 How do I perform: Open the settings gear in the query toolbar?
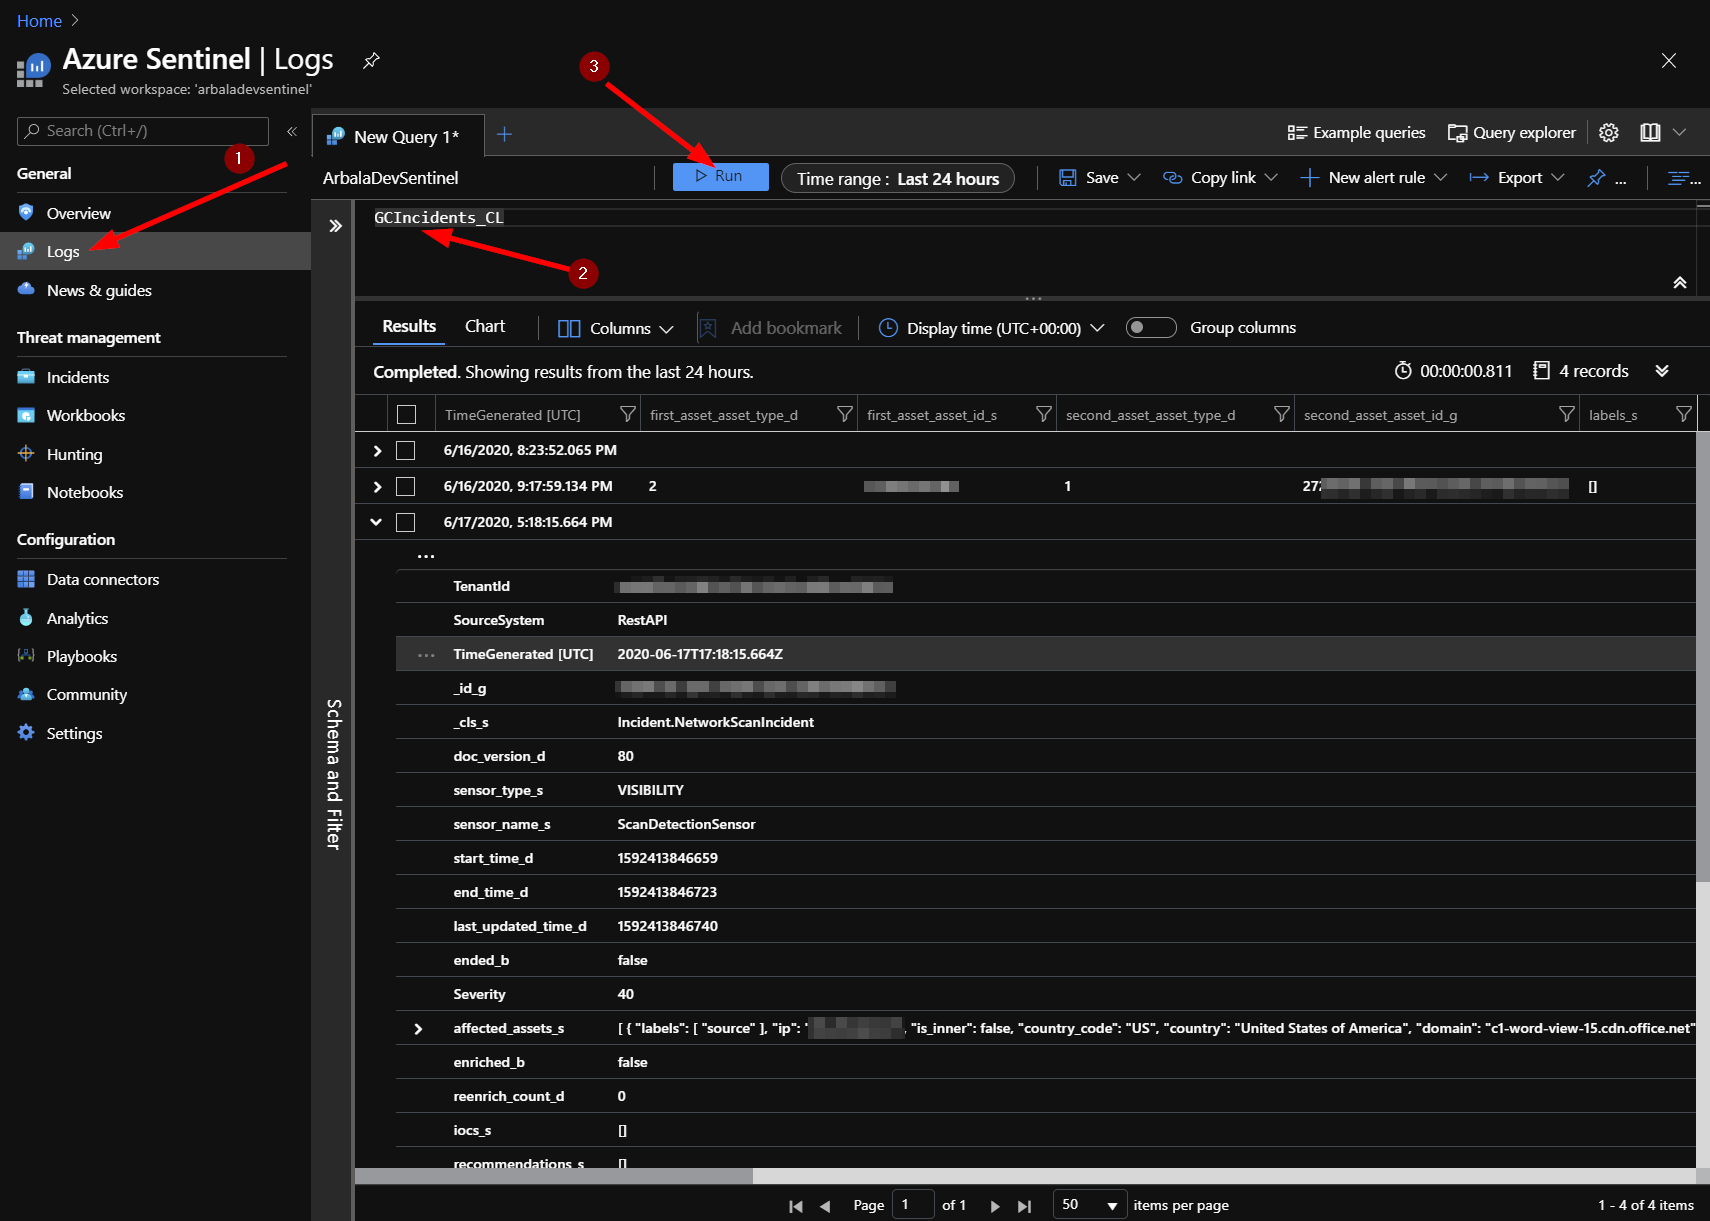pos(1608,132)
